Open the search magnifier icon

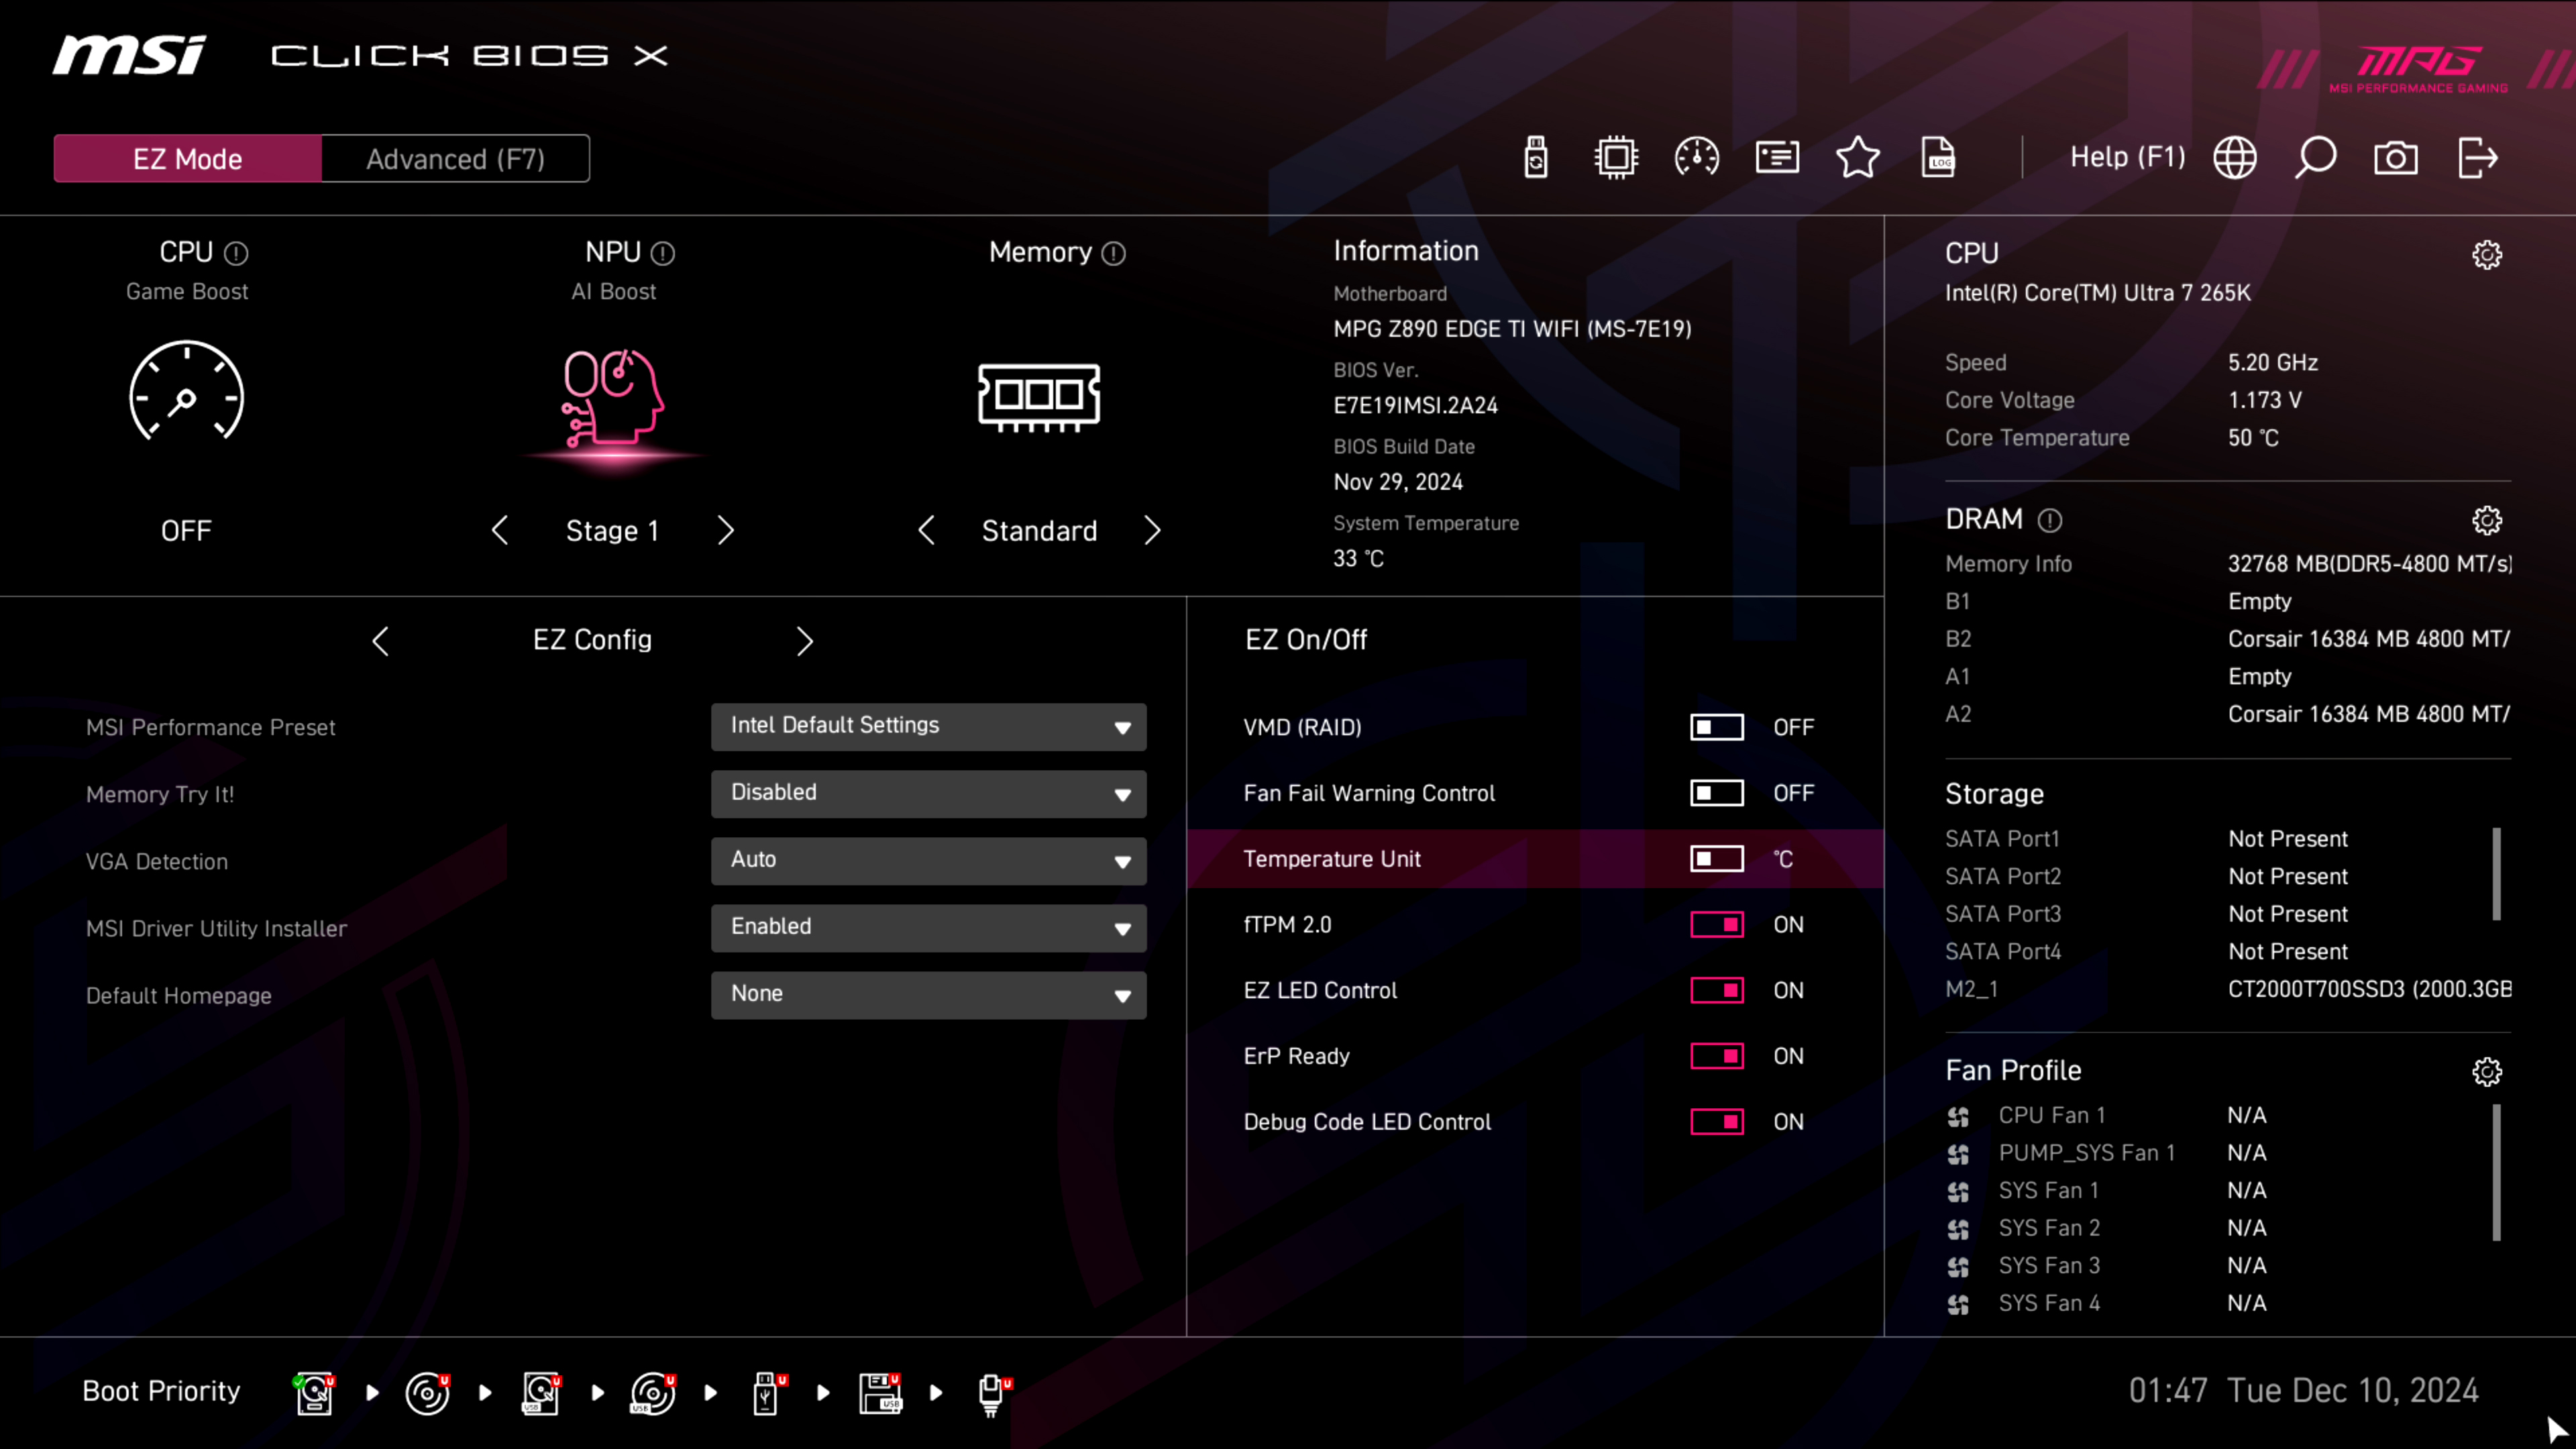coord(2315,158)
